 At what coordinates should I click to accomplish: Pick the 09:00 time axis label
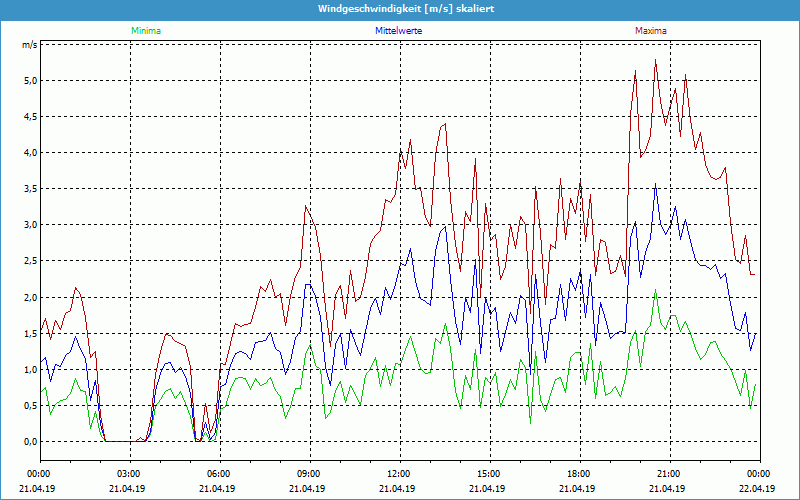coord(309,473)
